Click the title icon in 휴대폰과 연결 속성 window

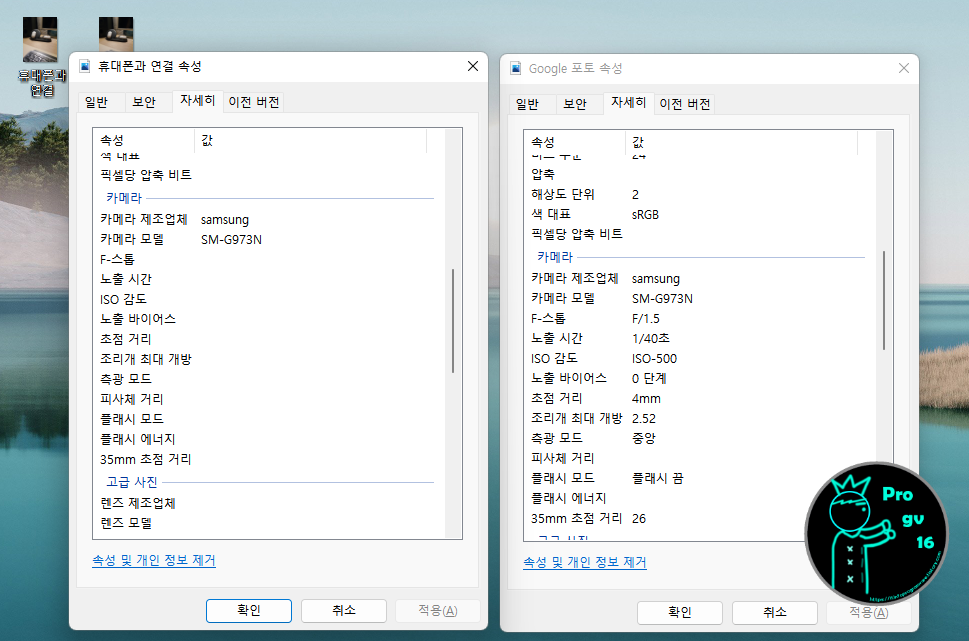pyautogui.click(x=85, y=66)
